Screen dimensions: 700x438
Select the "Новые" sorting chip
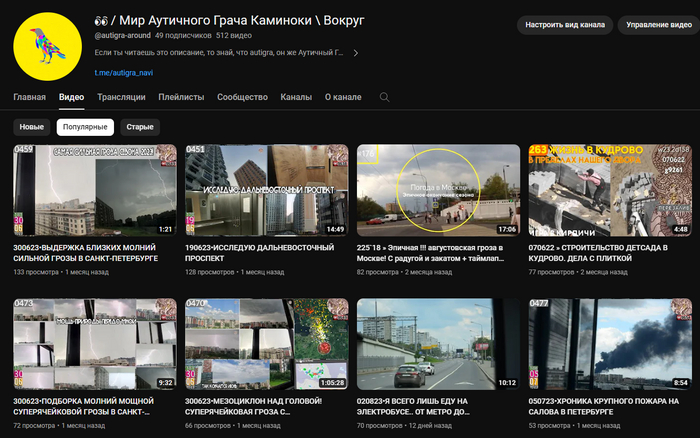click(32, 127)
